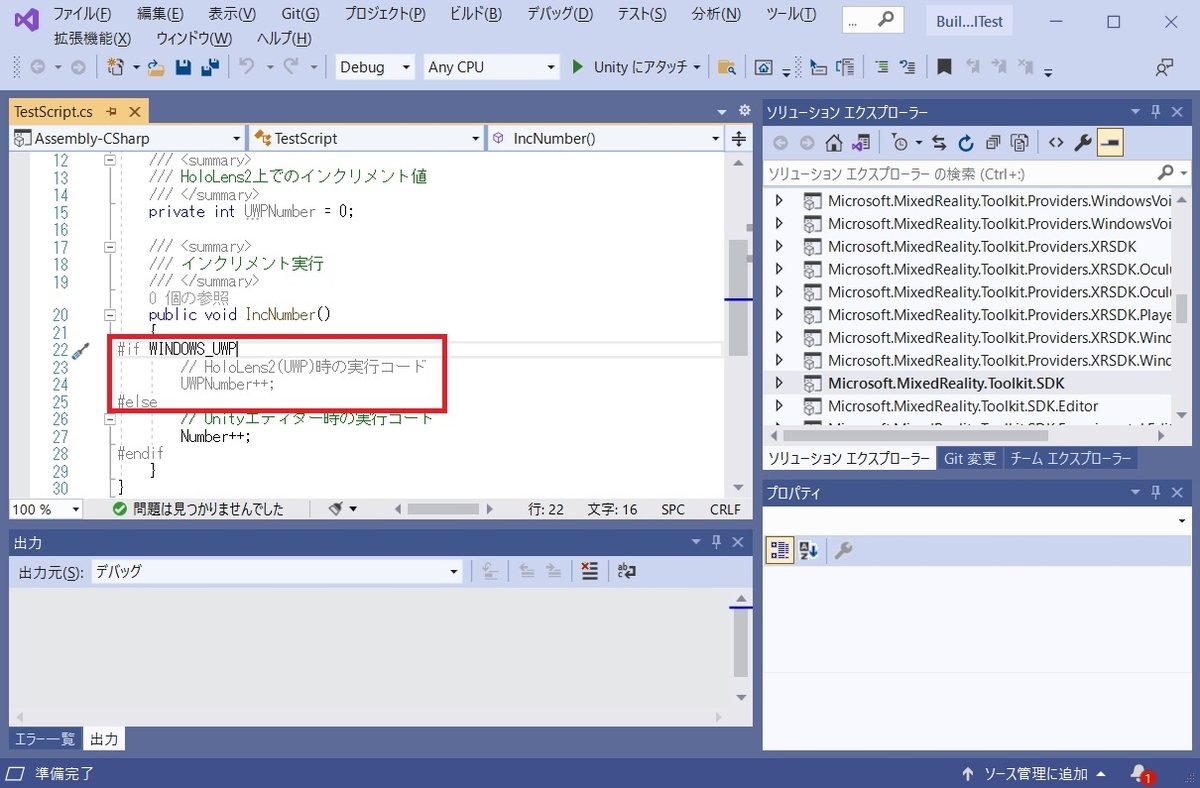The height and width of the screenshot is (788, 1200).
Task: Click the find in files folder icon
Action: coord(727,67)
